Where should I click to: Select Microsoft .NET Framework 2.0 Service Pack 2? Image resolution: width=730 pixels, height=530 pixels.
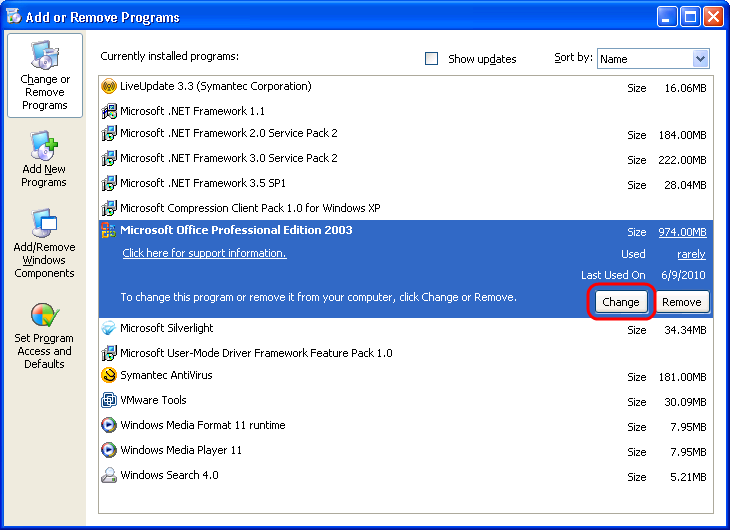(406, 134)
